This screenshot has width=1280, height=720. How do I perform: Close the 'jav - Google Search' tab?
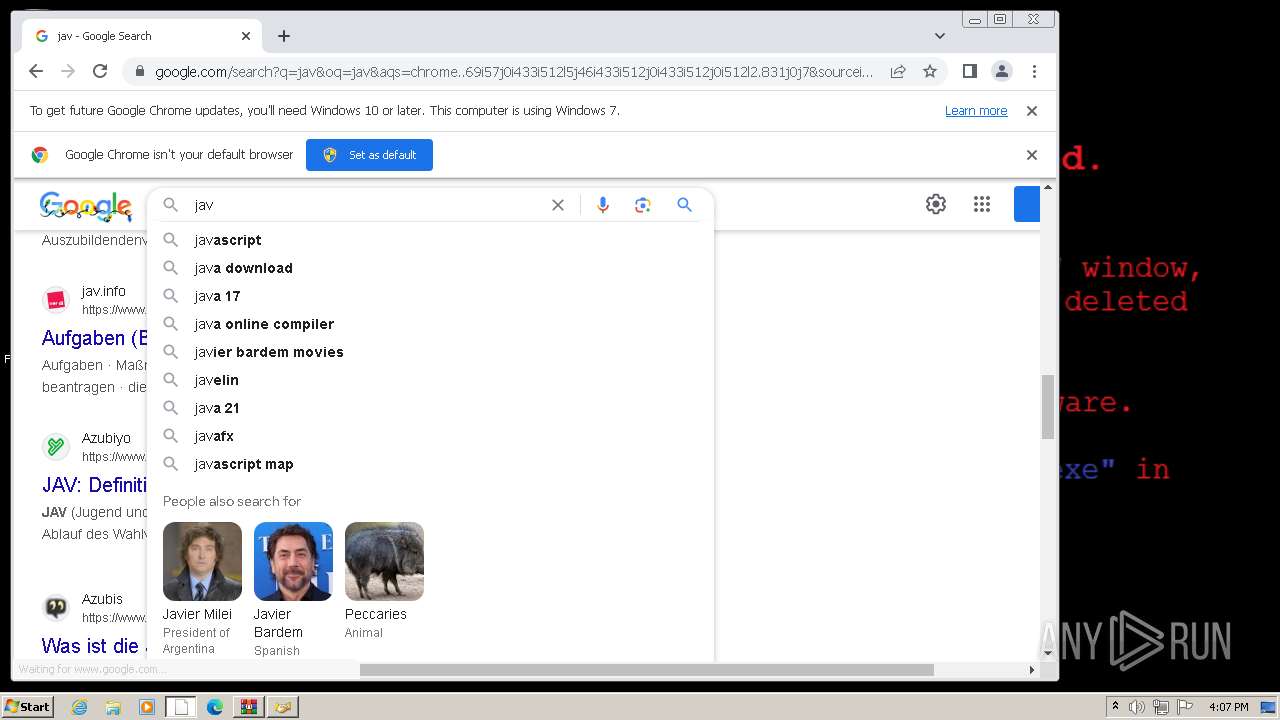[246, 36]
